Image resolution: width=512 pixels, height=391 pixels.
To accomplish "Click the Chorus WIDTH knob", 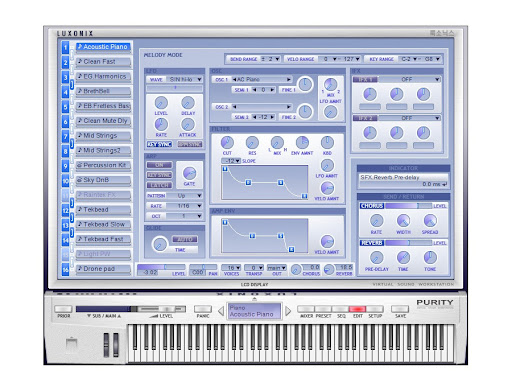I will (x=403, y=221).
